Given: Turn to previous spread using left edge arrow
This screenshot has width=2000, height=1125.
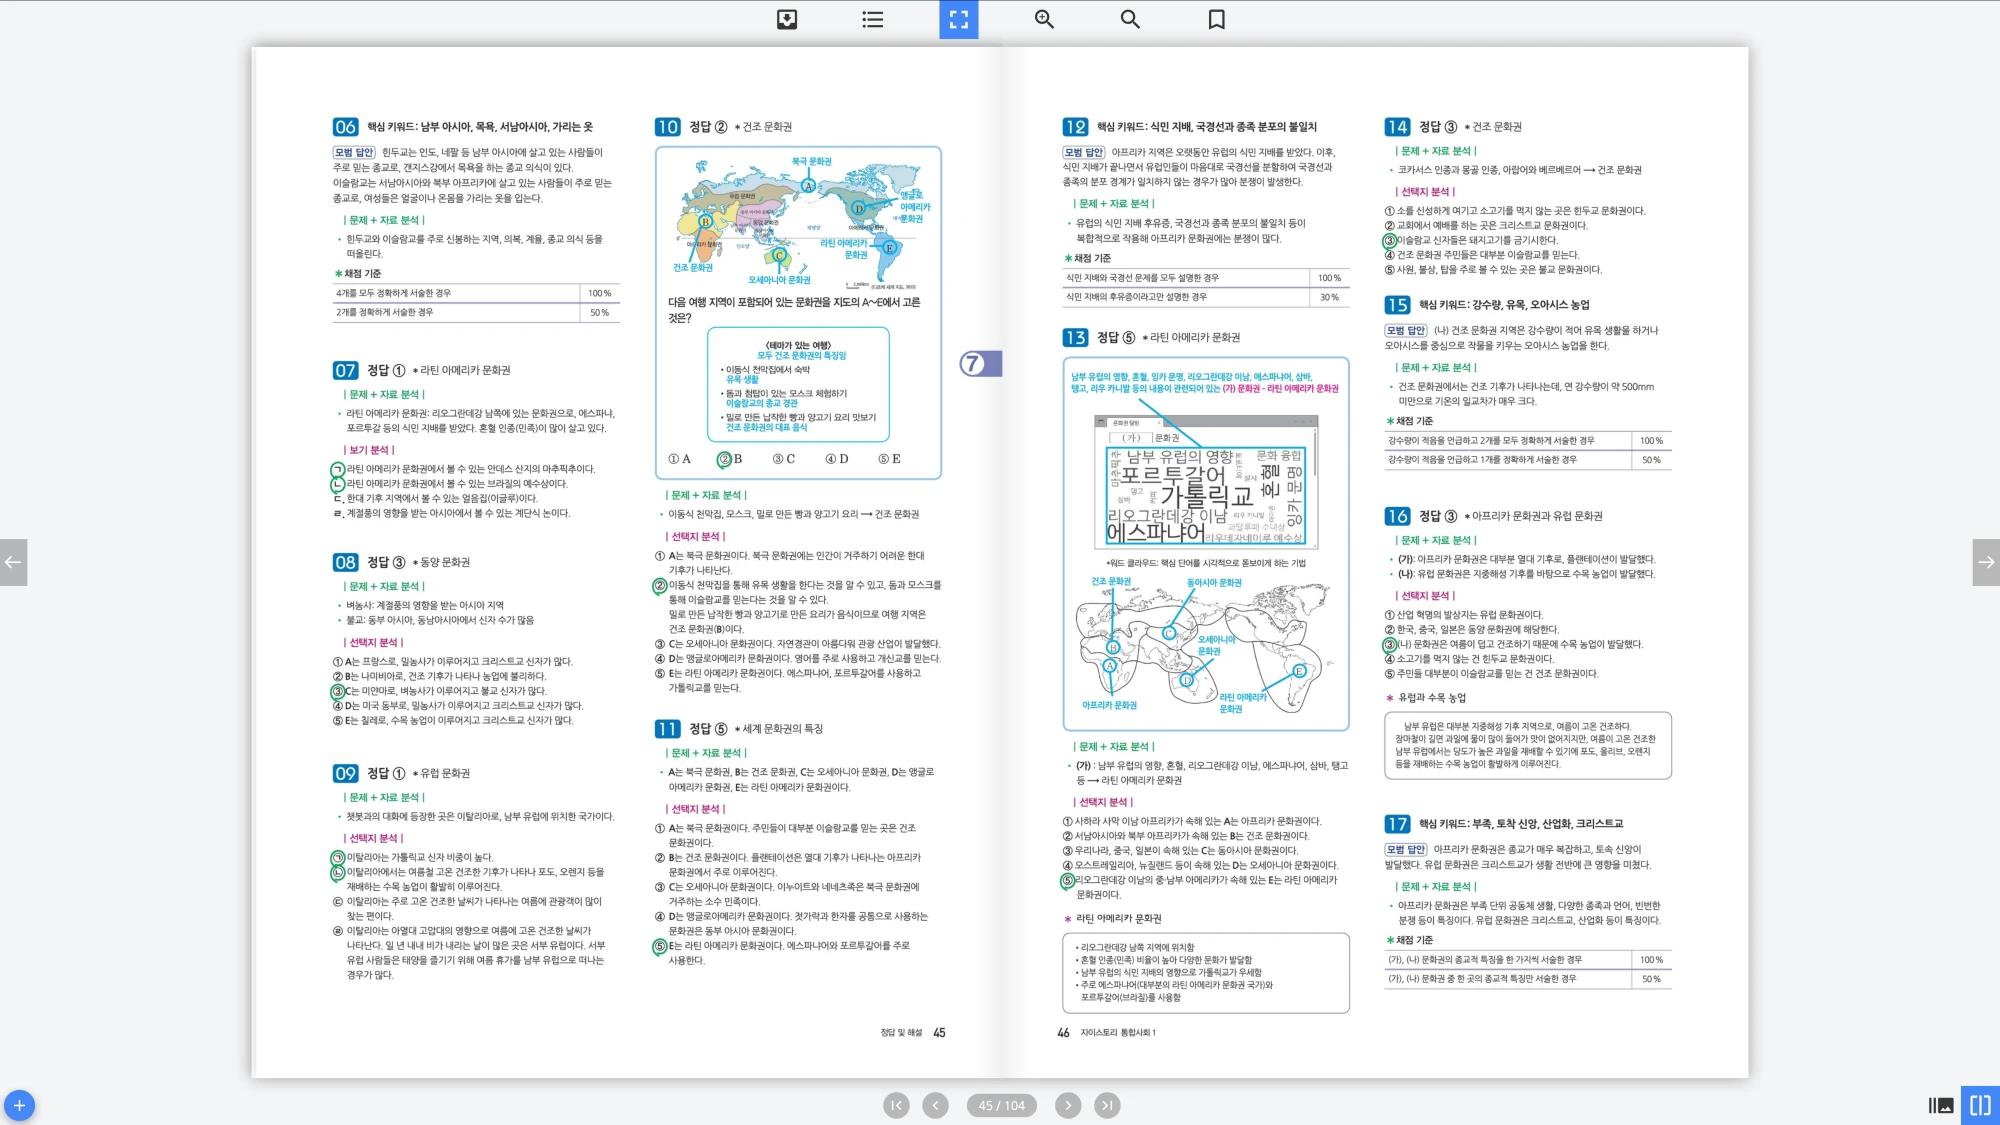Looking at the screenshot, I should (13, 562).
